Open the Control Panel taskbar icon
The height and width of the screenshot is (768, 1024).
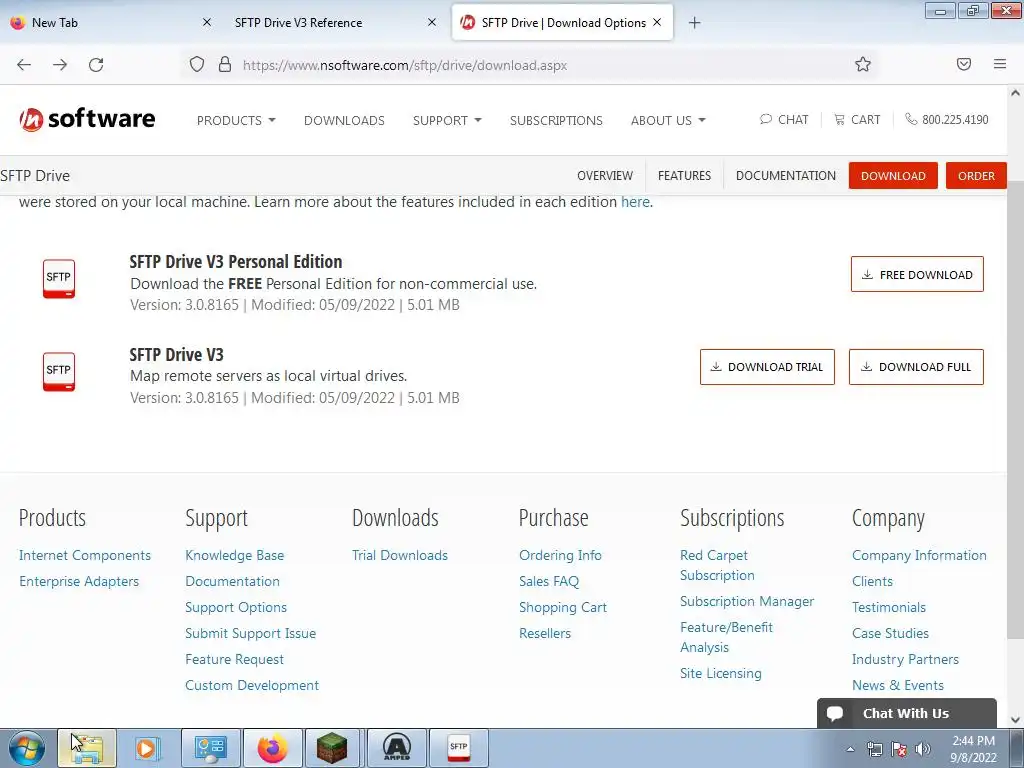(x=210, y=748)
